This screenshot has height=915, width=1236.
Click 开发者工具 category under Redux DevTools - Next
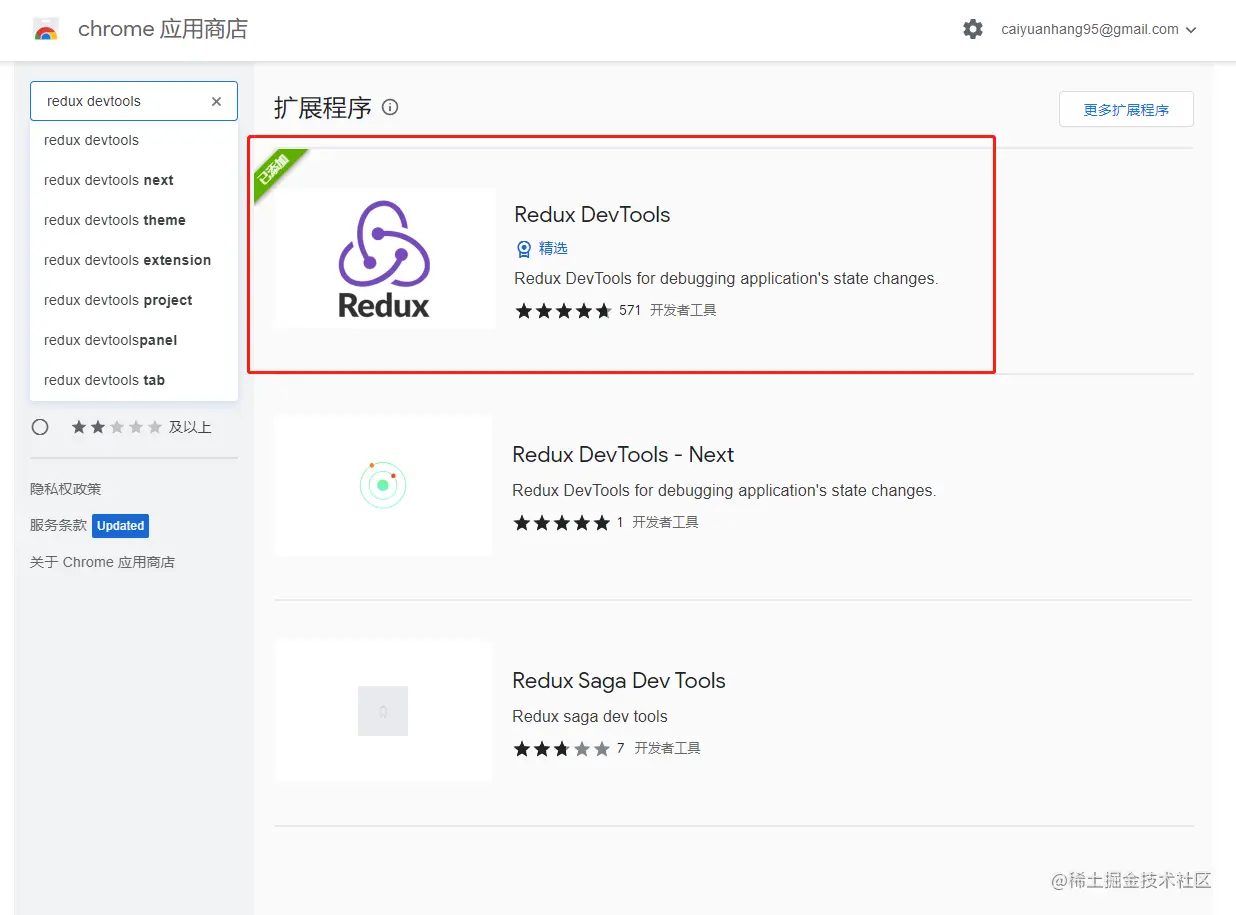666,522
